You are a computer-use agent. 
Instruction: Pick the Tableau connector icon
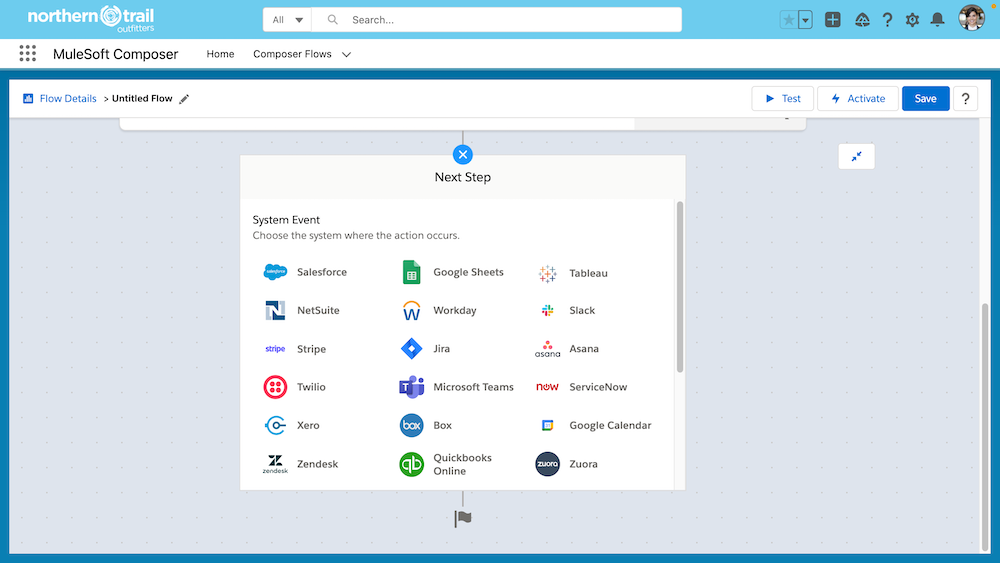coord(547,274)
